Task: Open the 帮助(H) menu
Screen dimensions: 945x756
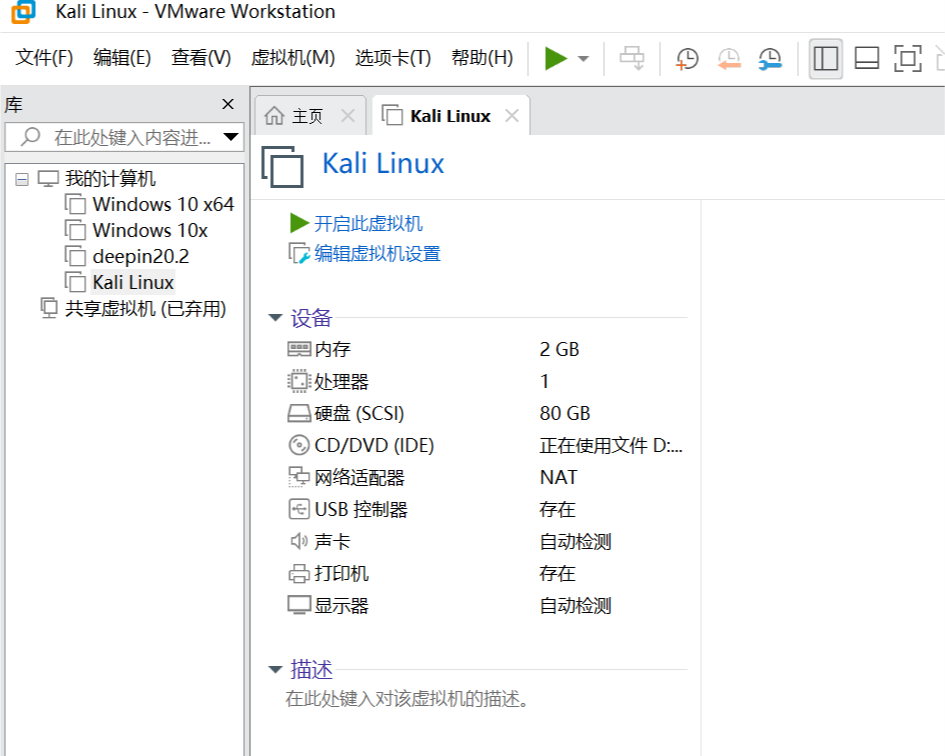Action: coord(482,58)
